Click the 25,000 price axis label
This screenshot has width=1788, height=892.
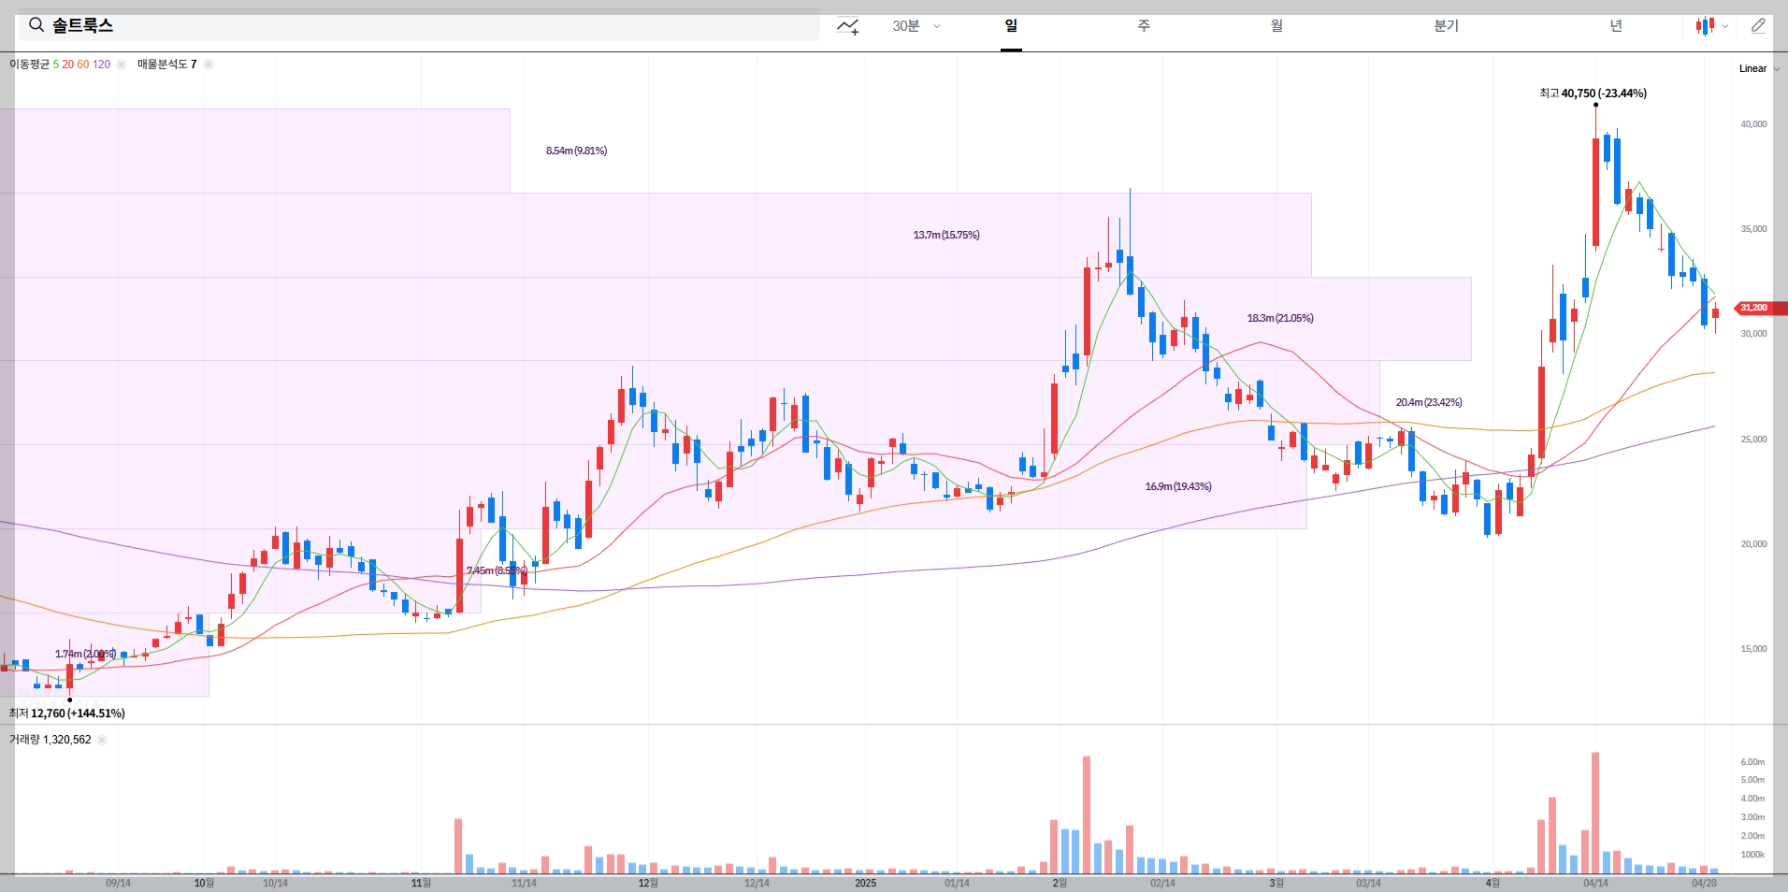pos(1754,439)
